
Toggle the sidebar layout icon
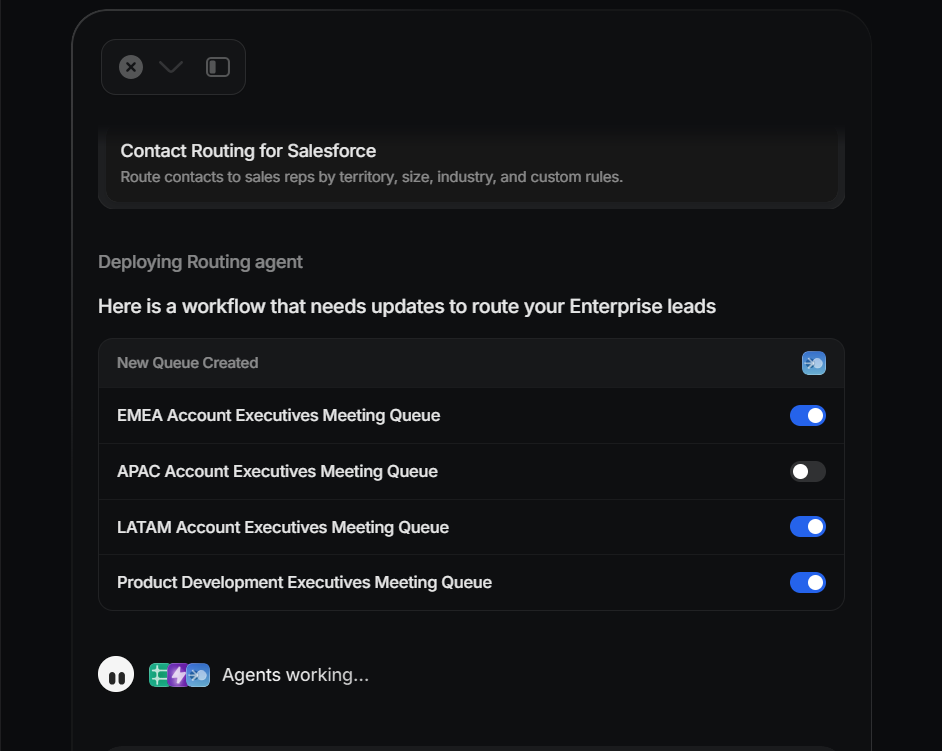217,67
